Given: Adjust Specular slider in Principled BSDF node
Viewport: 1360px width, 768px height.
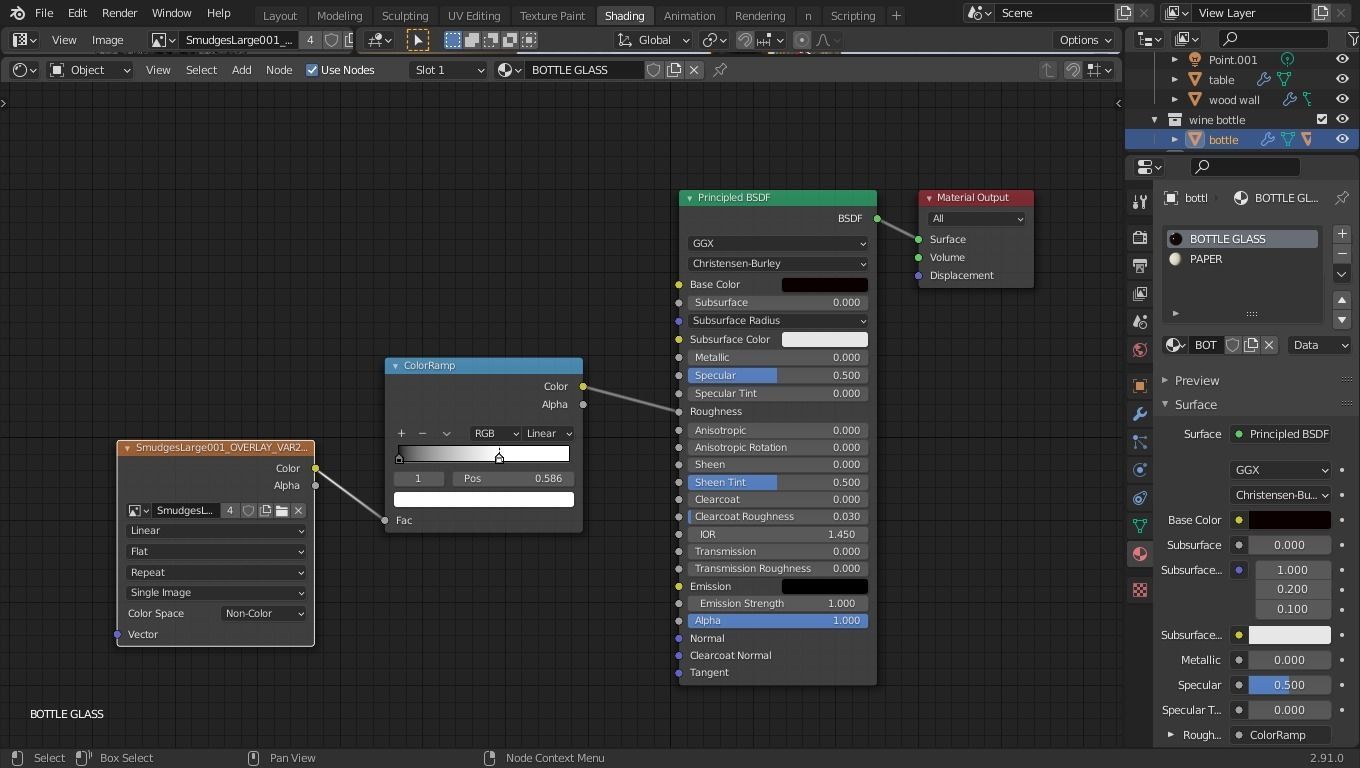Looking at the screenshot, I should [x=778, y=376].
